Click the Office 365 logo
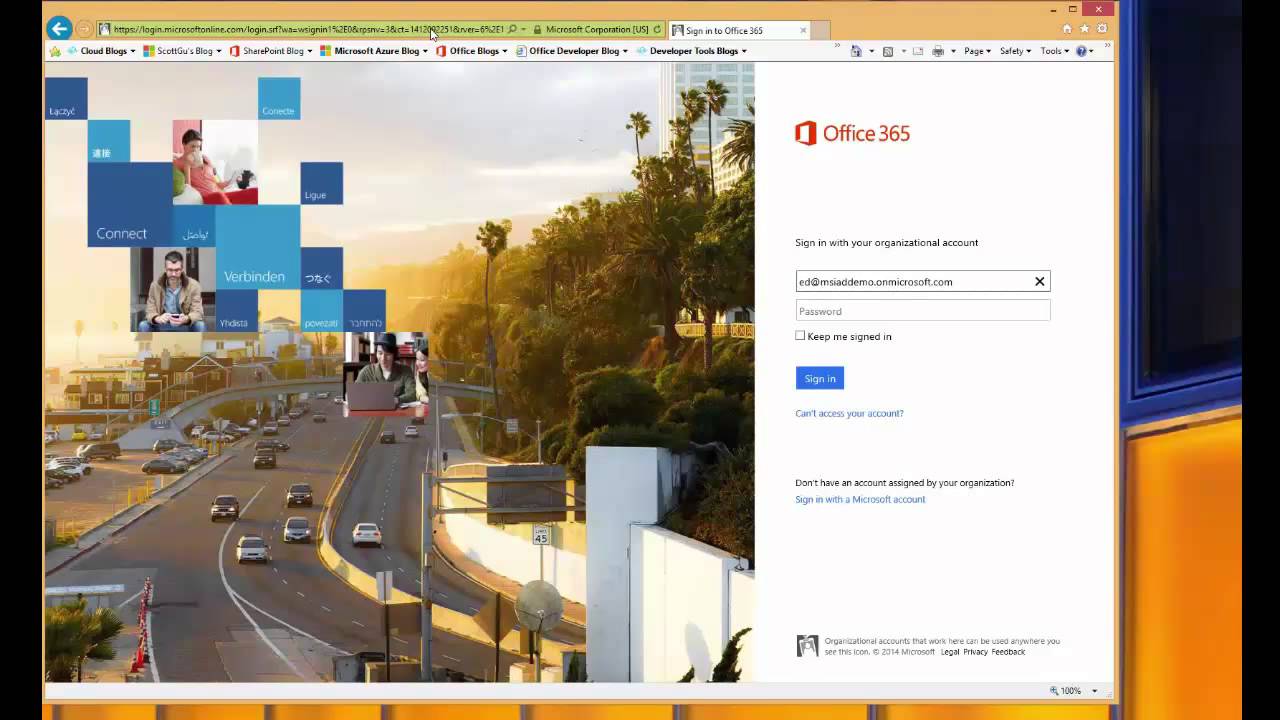 852,134
